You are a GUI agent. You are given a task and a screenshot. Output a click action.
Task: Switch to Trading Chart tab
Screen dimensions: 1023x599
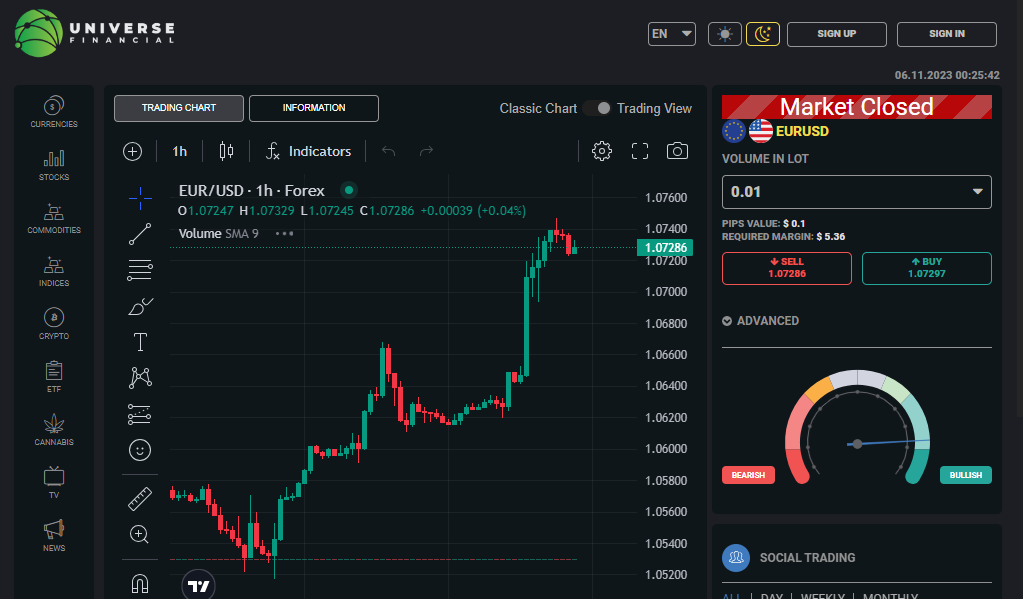click(x=179, y=108)
